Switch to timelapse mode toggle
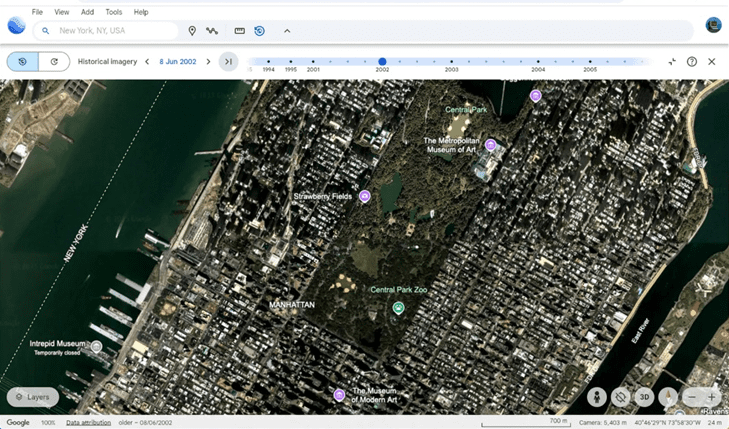This screenshot has width=729, height=429. point(54,62)
